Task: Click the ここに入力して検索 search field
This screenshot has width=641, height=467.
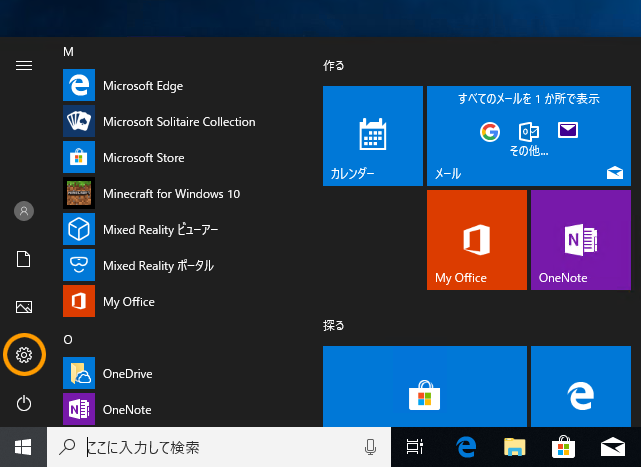Action: [x=219, y=447]
